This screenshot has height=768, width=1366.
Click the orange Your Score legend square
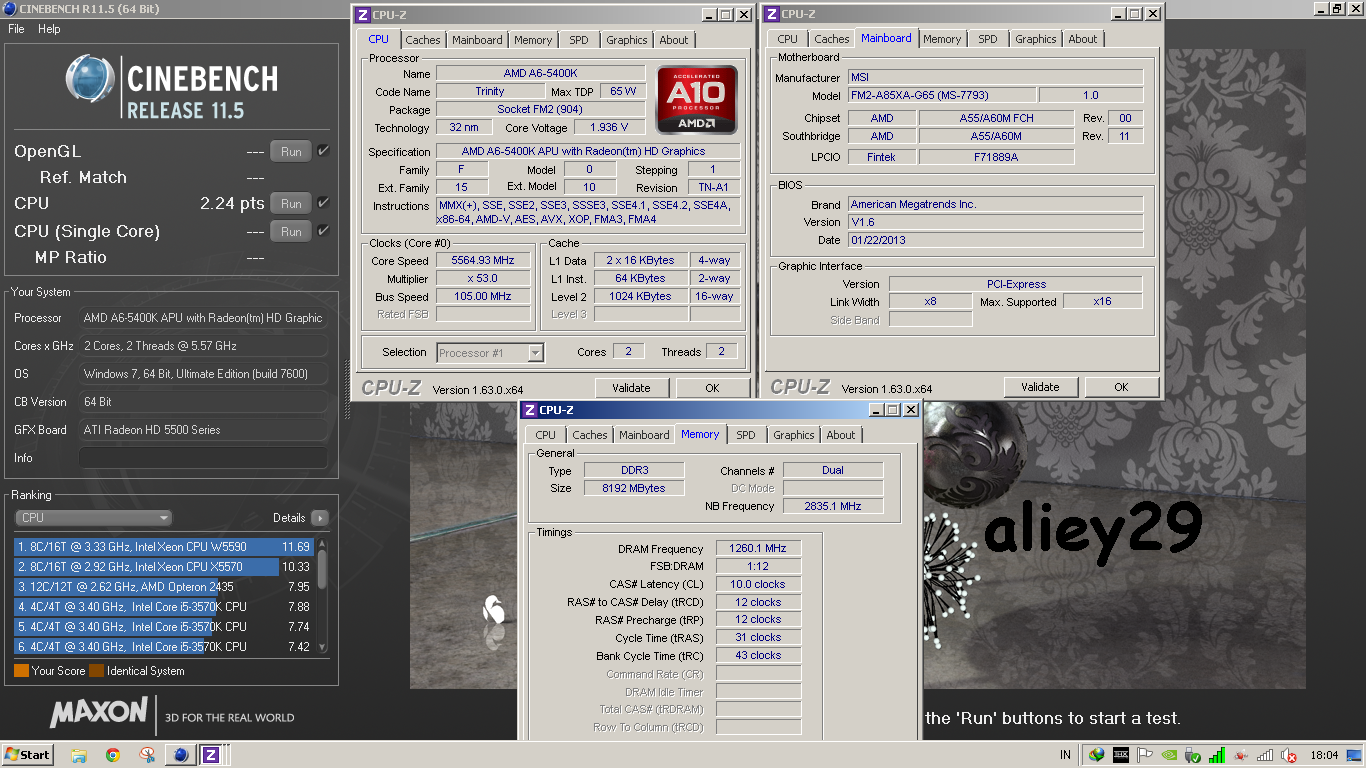[21, 671]
